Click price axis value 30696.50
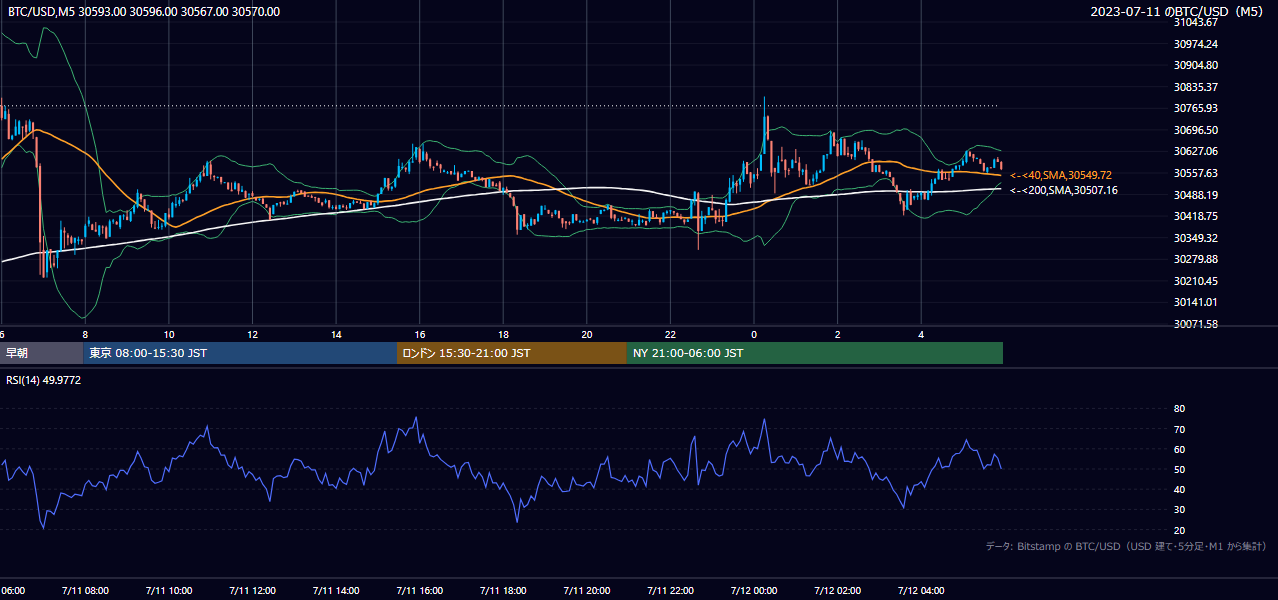 pos(1196,130)
